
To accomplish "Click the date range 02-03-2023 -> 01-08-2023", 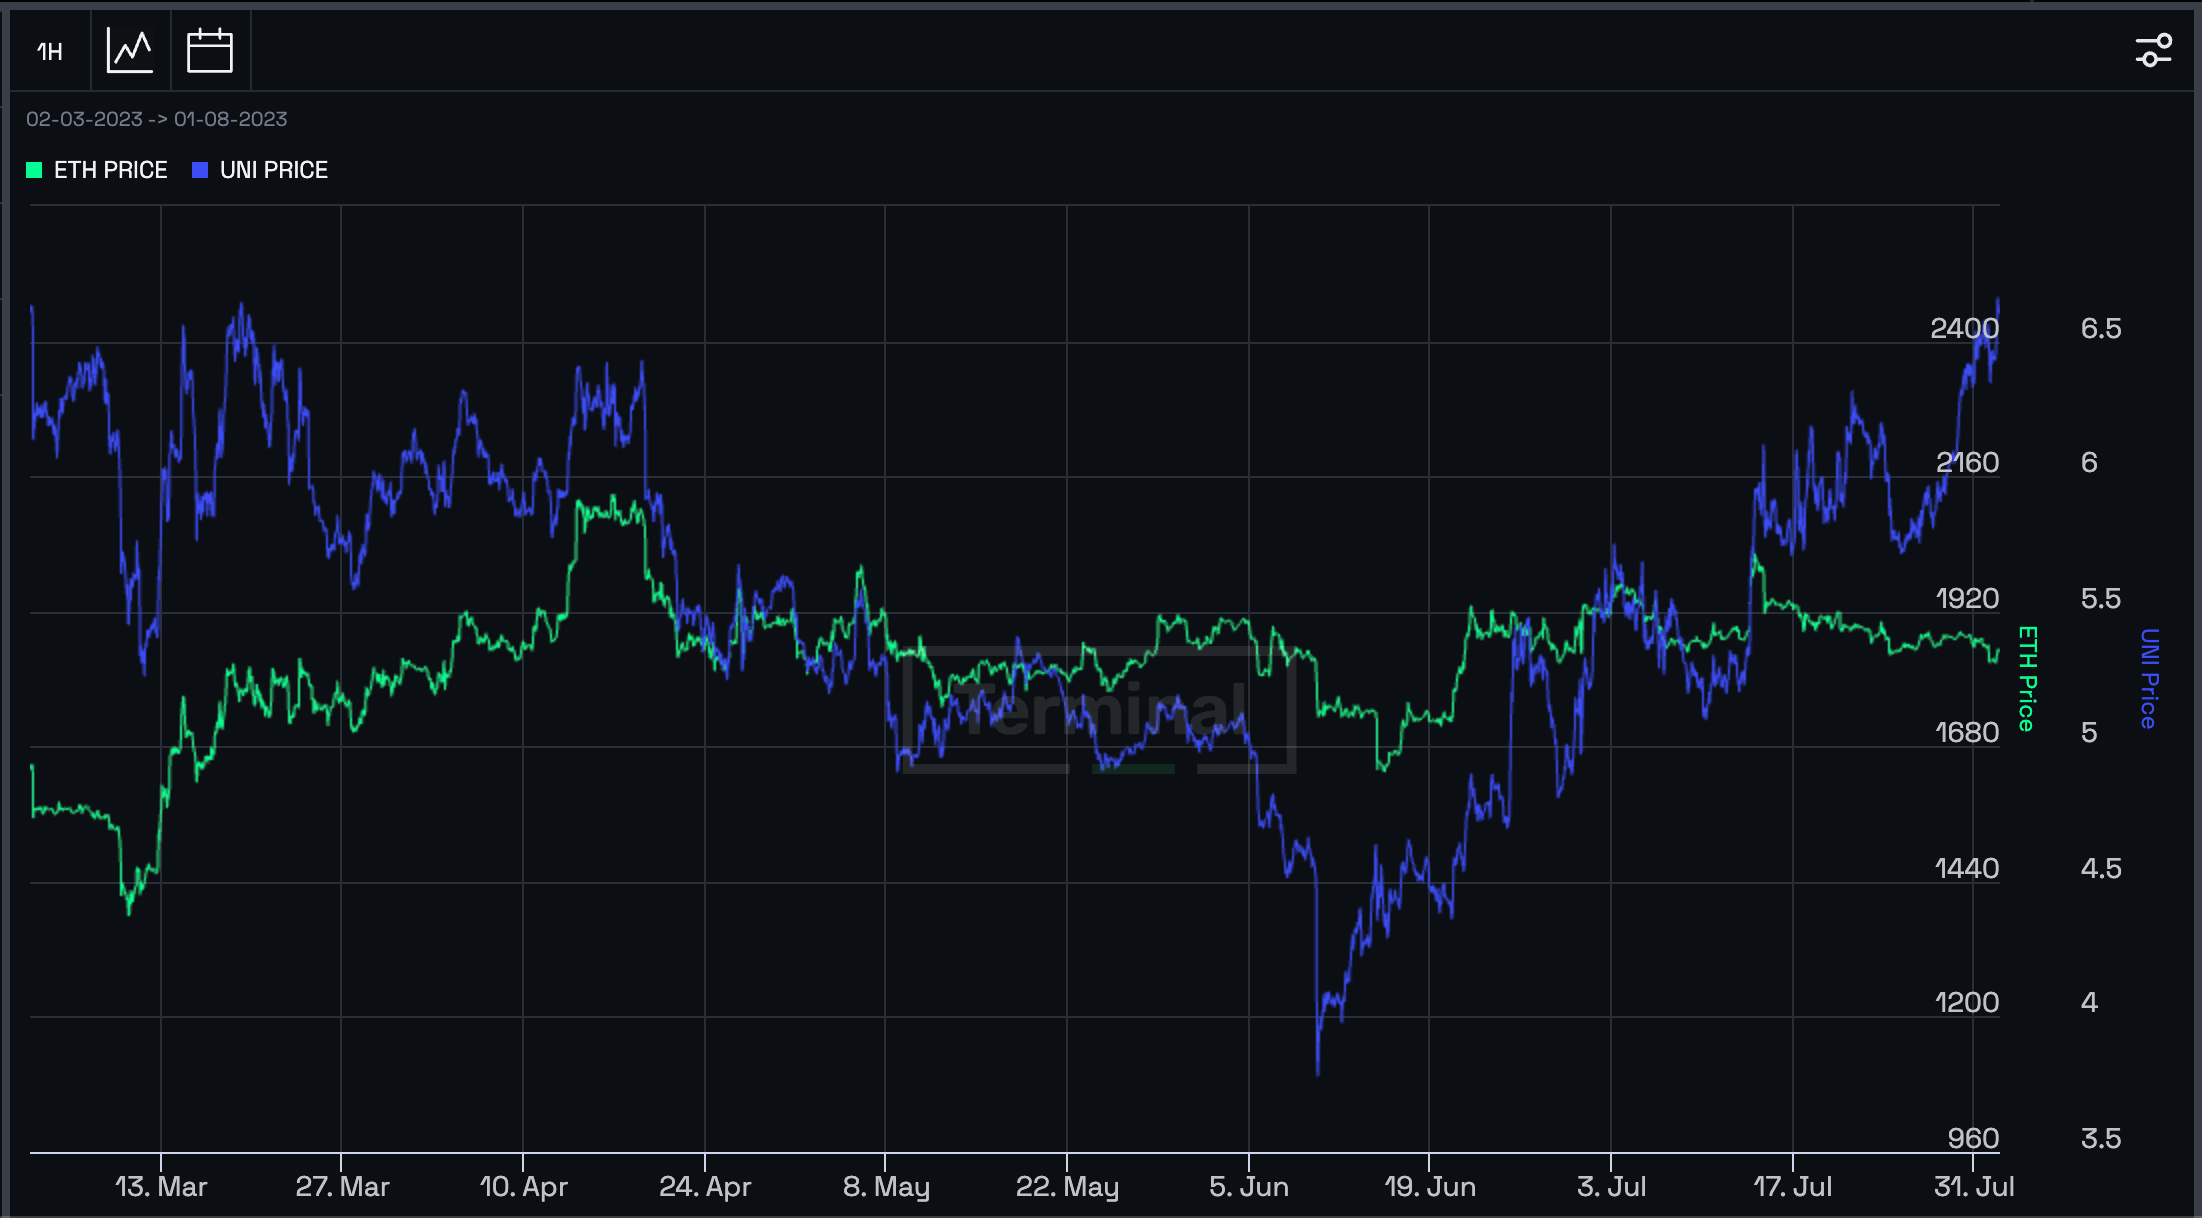I will pos(157,119).
